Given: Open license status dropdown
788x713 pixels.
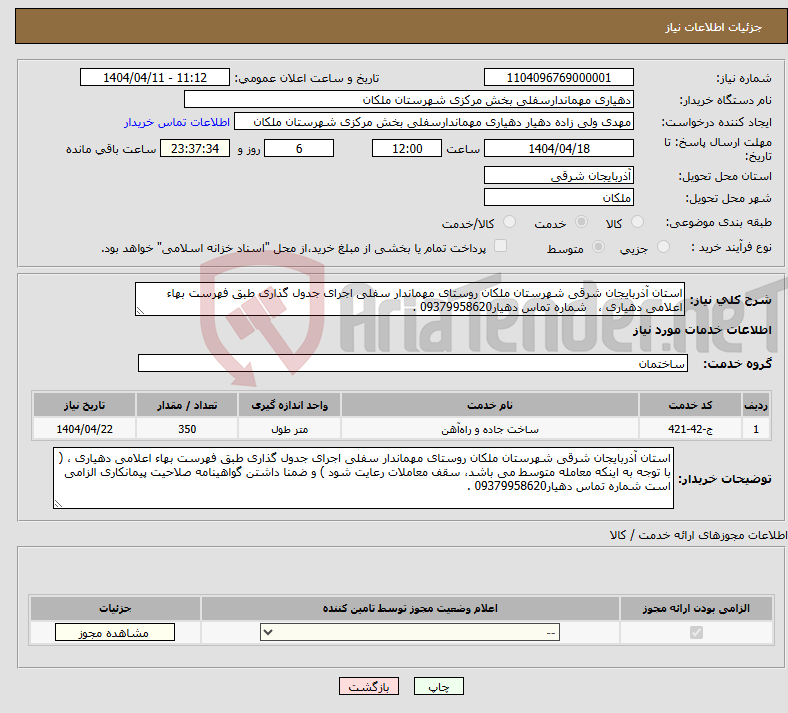Looking at the screenshot, I should pyautogui.click(x=410, y=633).
